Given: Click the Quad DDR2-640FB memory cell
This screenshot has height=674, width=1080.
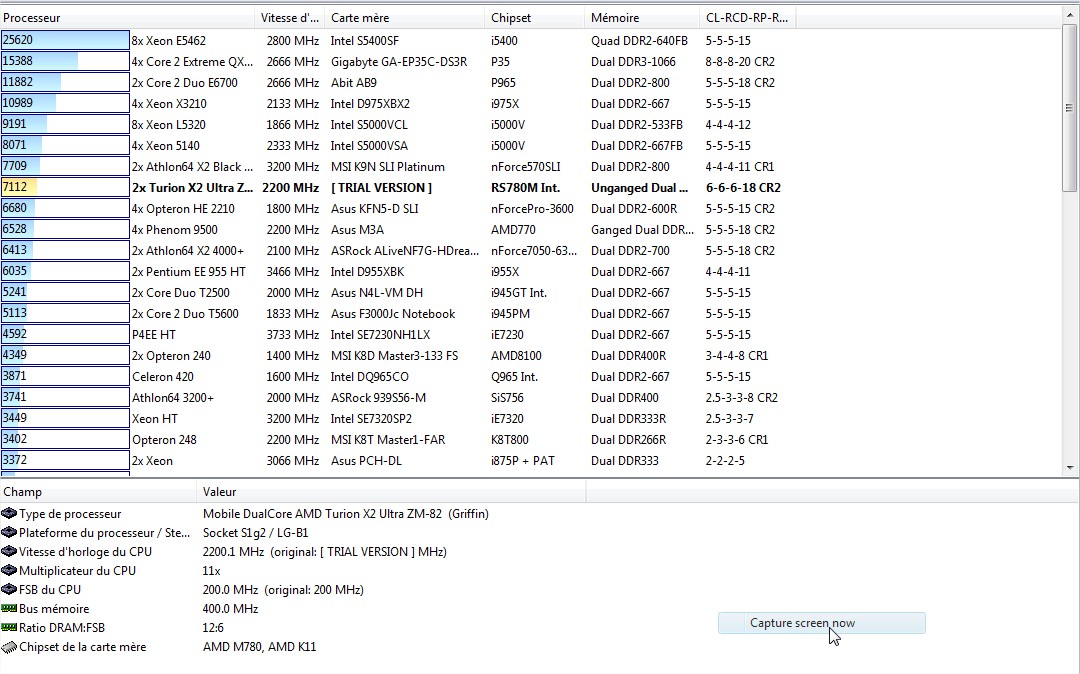Looking at the screenshot, I should tap(639, 41).
